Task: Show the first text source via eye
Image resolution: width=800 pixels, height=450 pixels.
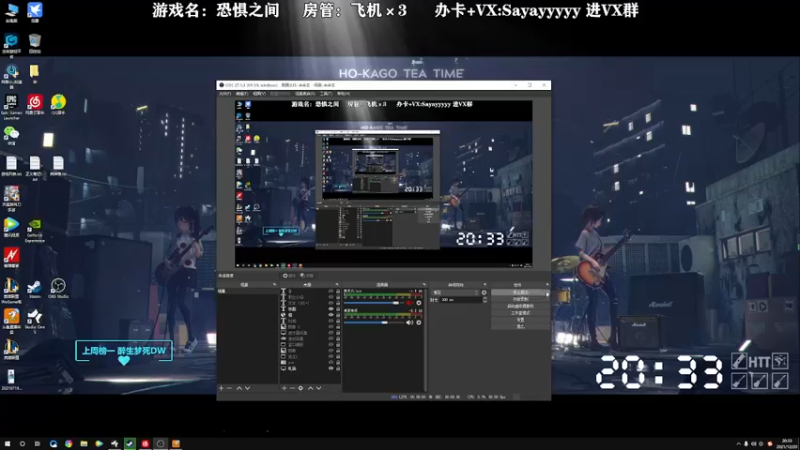Action: 331,291
